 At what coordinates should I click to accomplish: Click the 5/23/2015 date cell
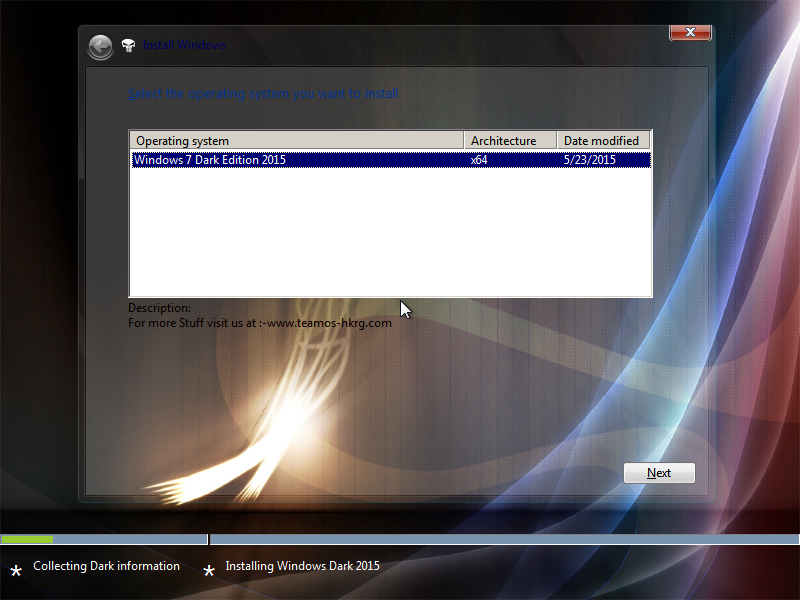click(590, 160)
